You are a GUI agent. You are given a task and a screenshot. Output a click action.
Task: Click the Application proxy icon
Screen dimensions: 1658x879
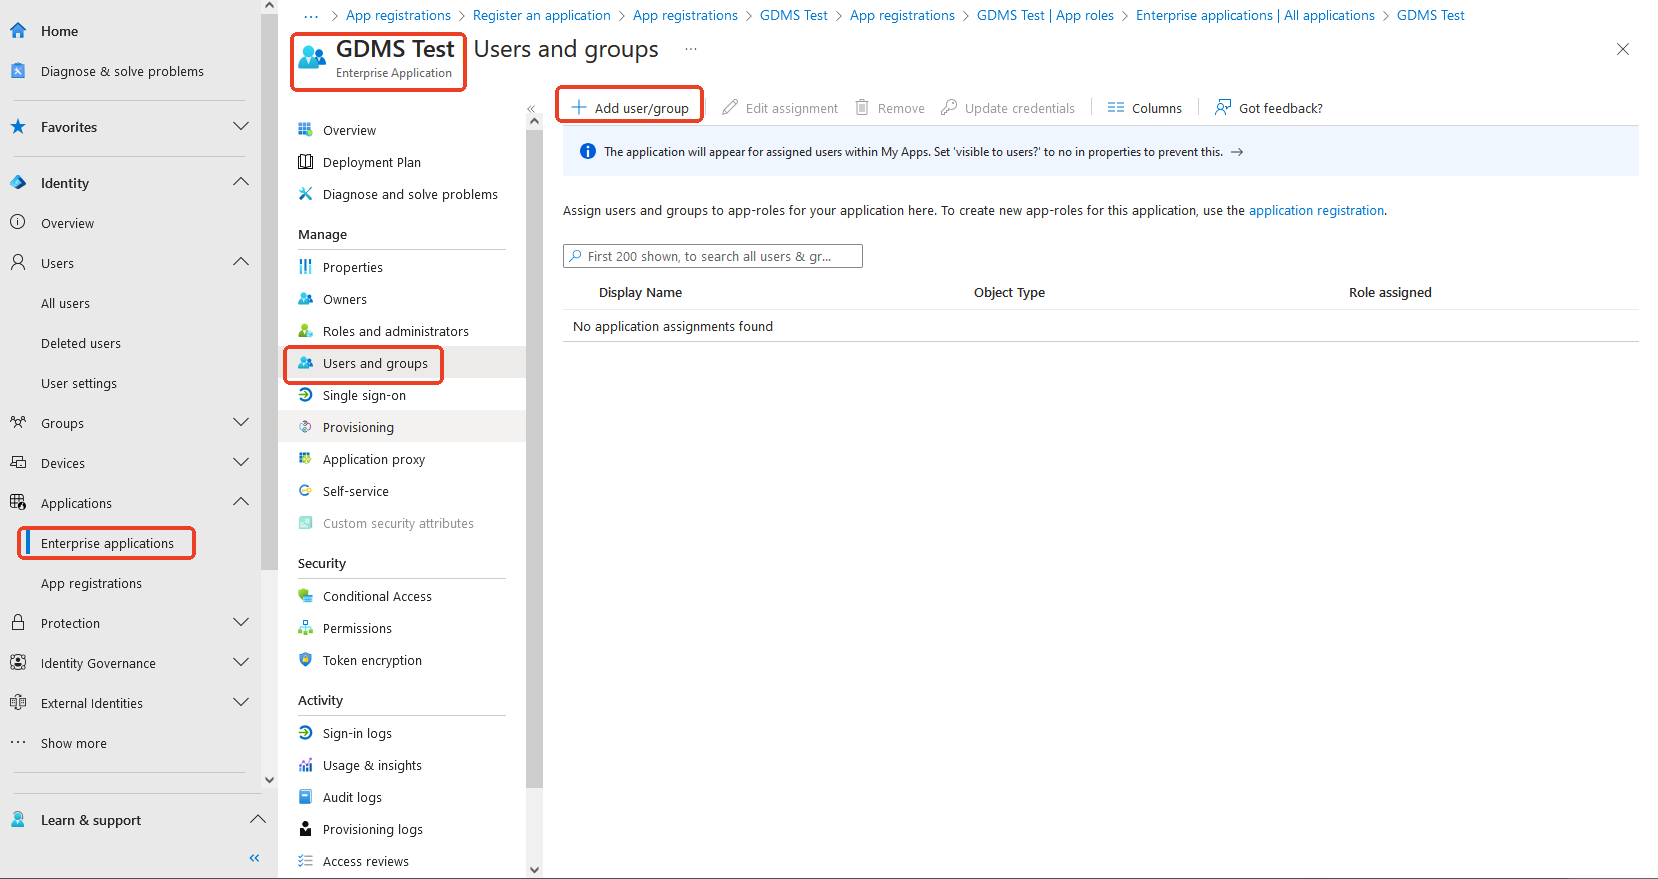click(306, 459)
